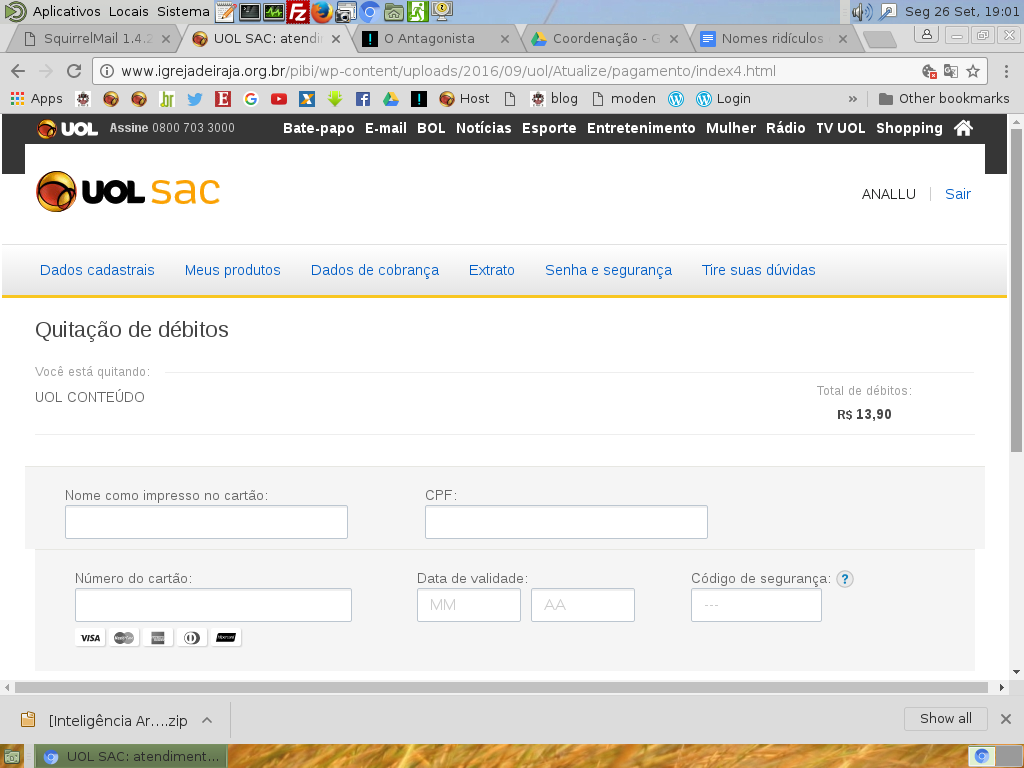1024x768 pixels.
Task: Go to UOL home via the house icon
Action: tap(963, 128)
